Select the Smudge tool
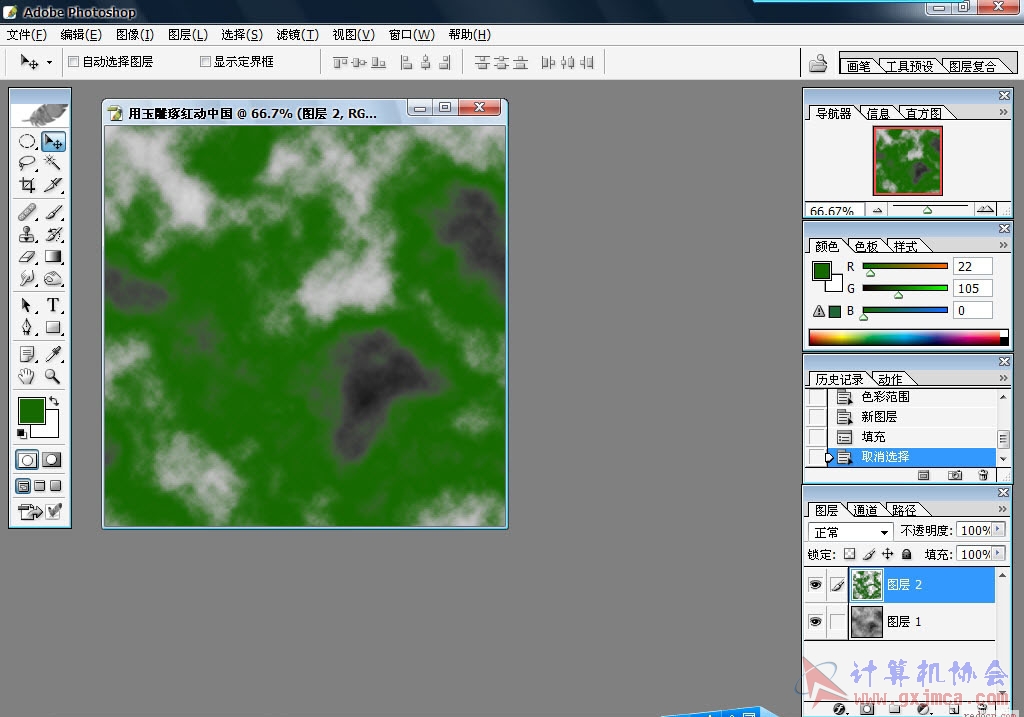The height and width of the screenshot is (717, 1024). [x=27, y=279]
